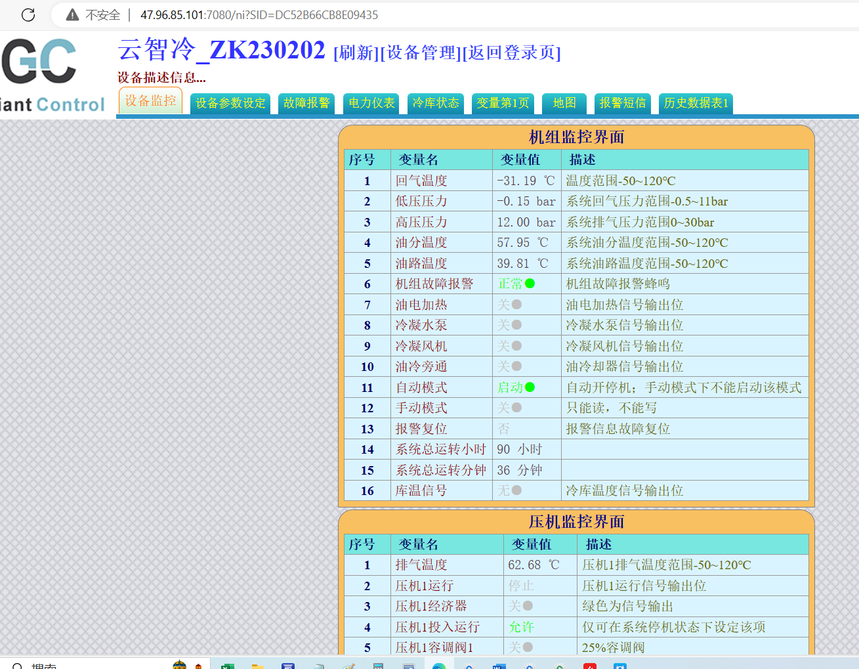Toggle the 冷凝风机 关 state value
This screenshot has height=669, width=859.
509,346
